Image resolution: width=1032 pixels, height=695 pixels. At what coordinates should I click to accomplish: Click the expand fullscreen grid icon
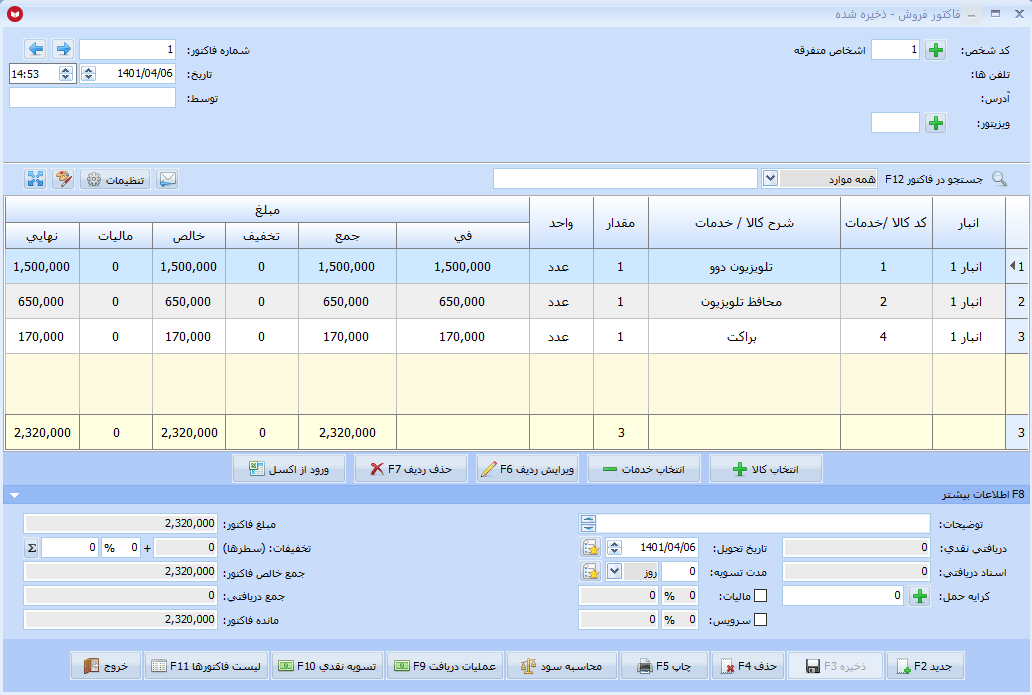click(x=36, y=179)
